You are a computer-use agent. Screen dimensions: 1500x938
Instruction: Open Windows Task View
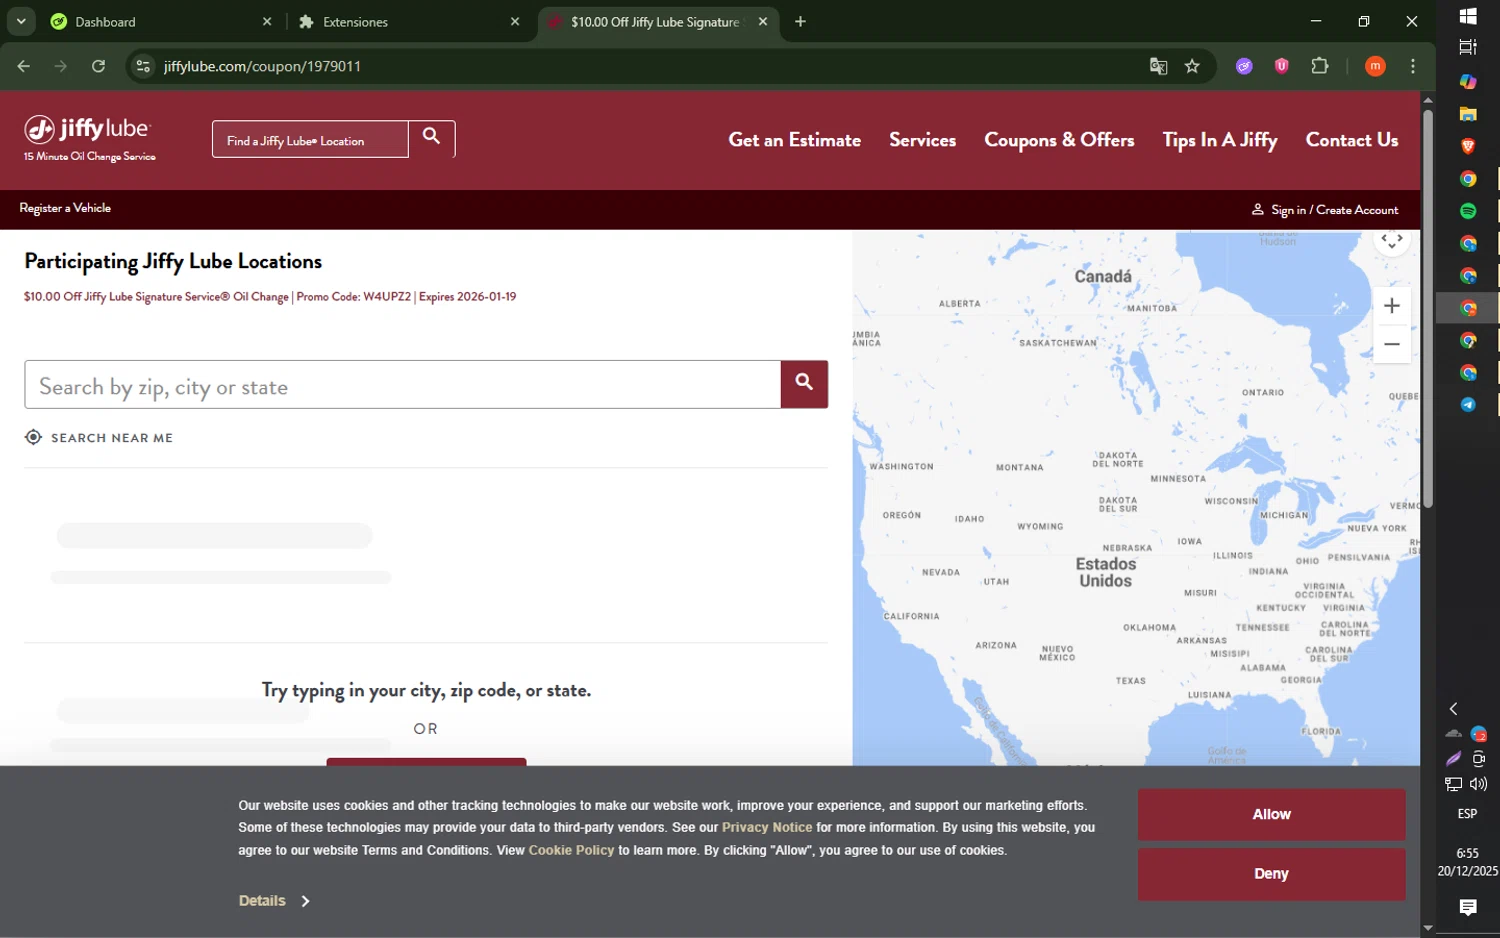coord(1467,47)
